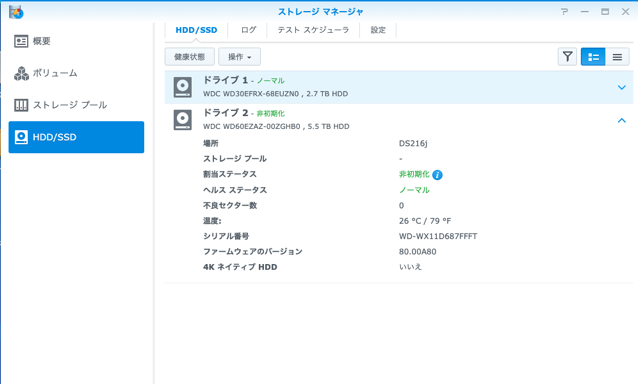
Task: Open the テスト スケジューラ tab
Action: pyautogui.click(x=313, y=30)
